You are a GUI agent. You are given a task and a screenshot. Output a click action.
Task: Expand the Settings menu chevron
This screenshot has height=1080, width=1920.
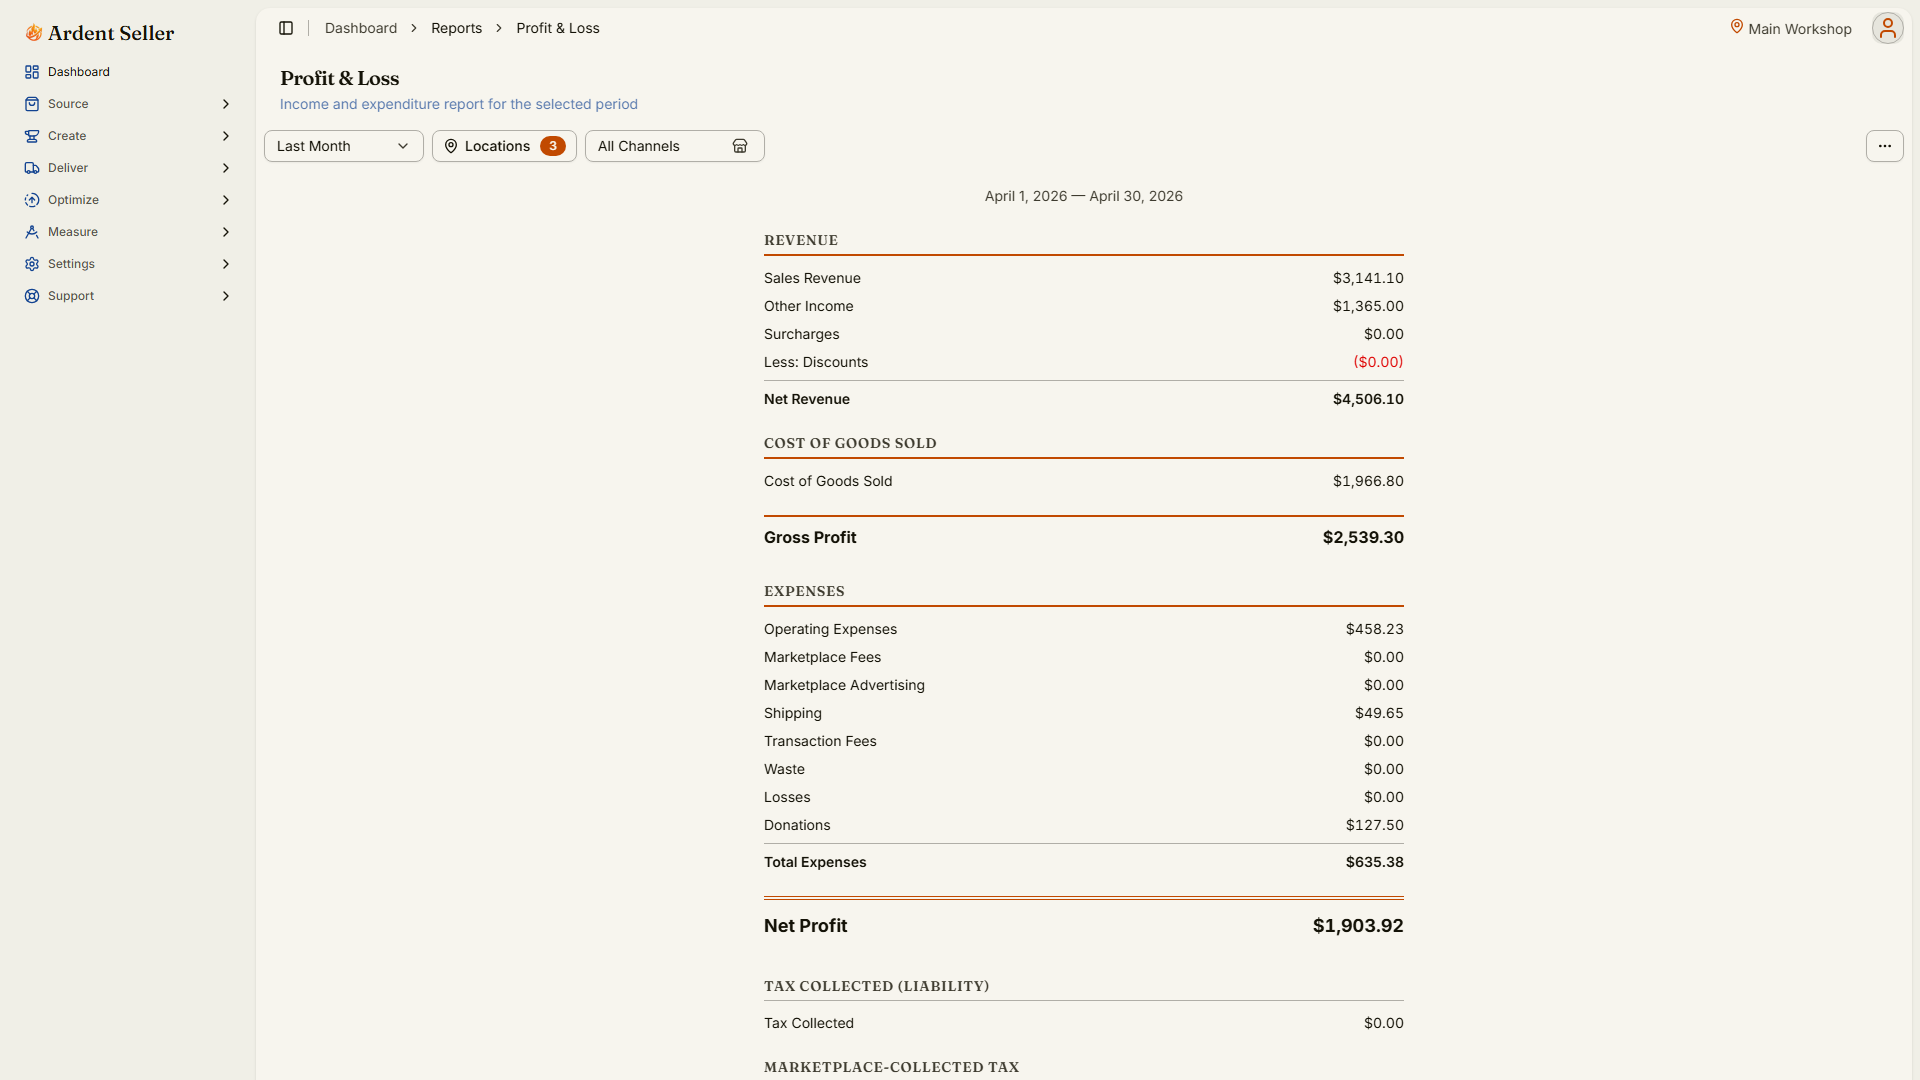pos(226,264)
